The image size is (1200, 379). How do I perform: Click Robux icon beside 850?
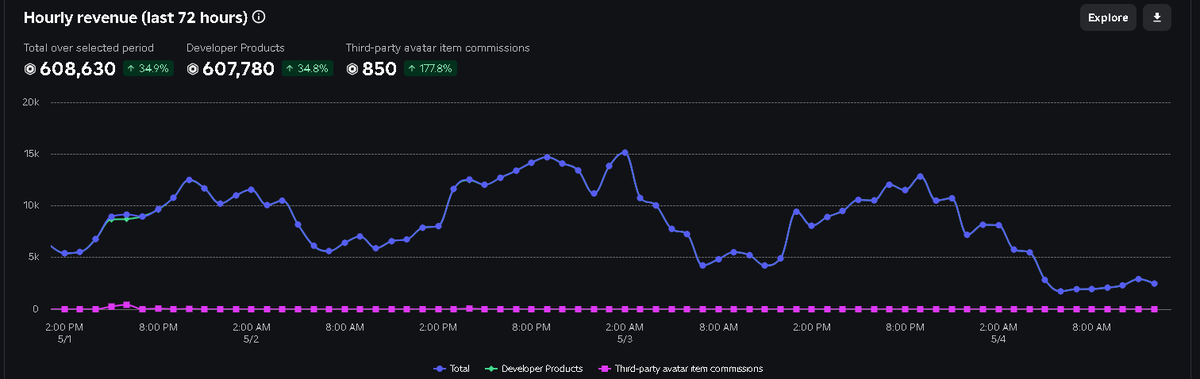pos(353,69)
